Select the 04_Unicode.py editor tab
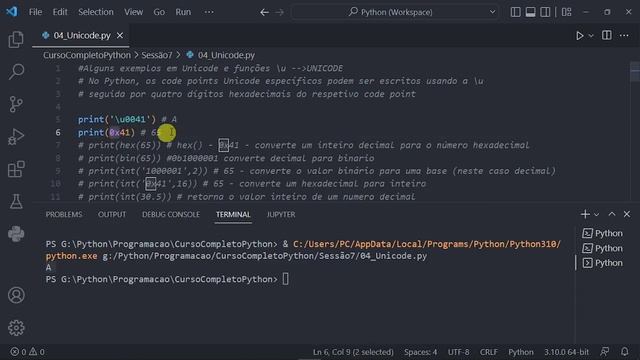The height and width of the screenshot is (360, 640). tap(81, 36)
